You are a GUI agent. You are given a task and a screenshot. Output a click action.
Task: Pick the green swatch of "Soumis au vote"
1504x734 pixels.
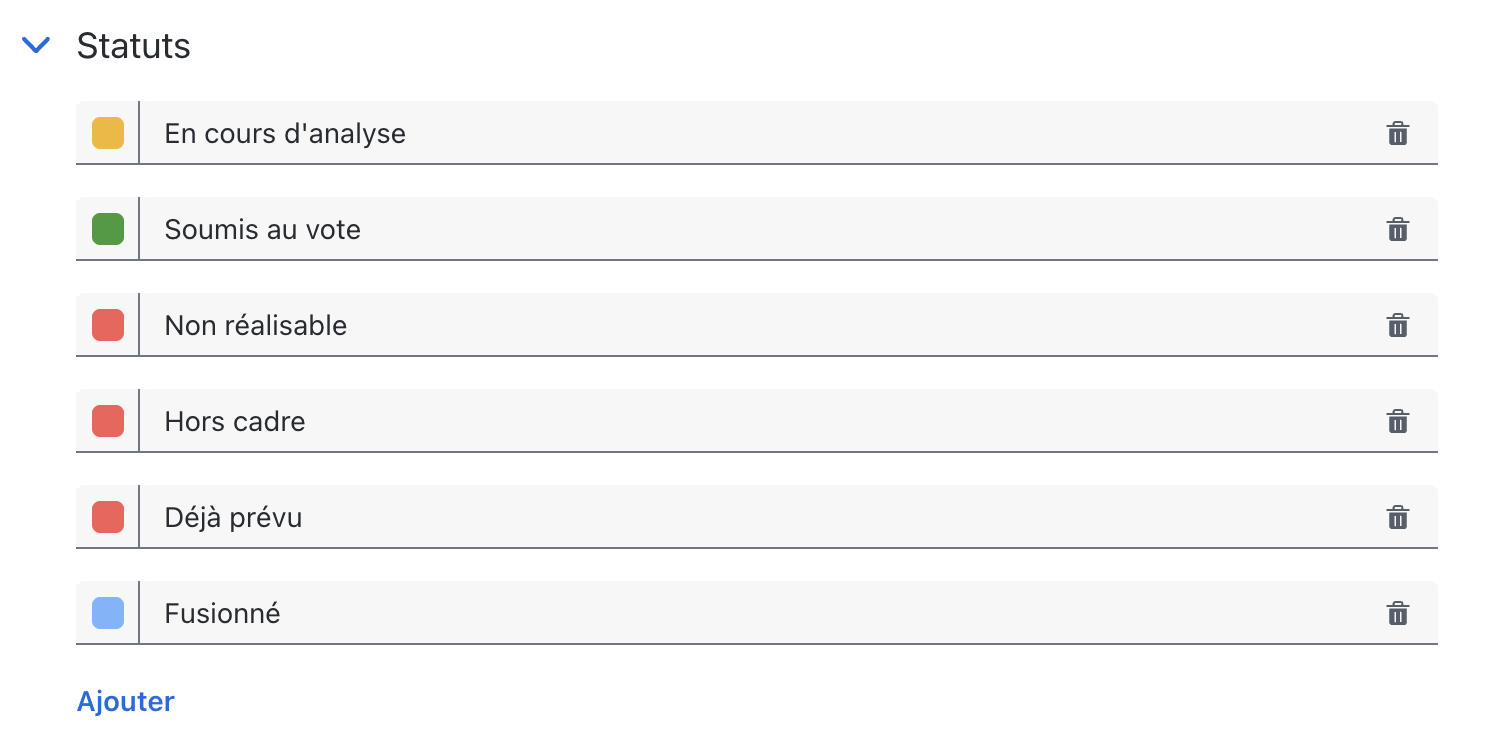(x=108, y=229)
